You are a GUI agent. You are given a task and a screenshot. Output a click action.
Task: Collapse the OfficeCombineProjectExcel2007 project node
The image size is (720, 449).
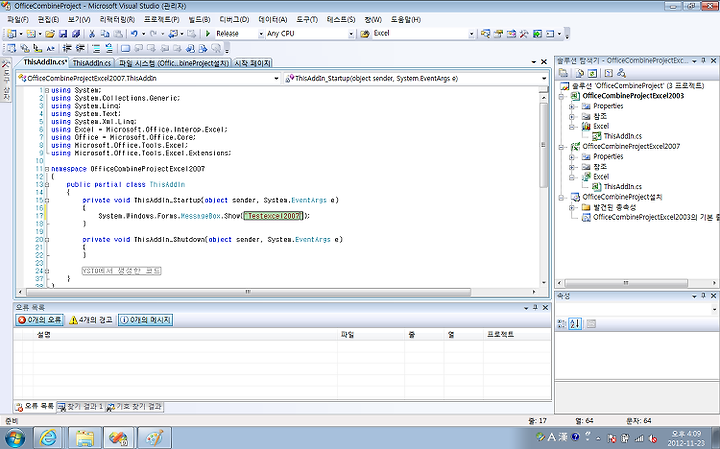click(x=562, y=147)
